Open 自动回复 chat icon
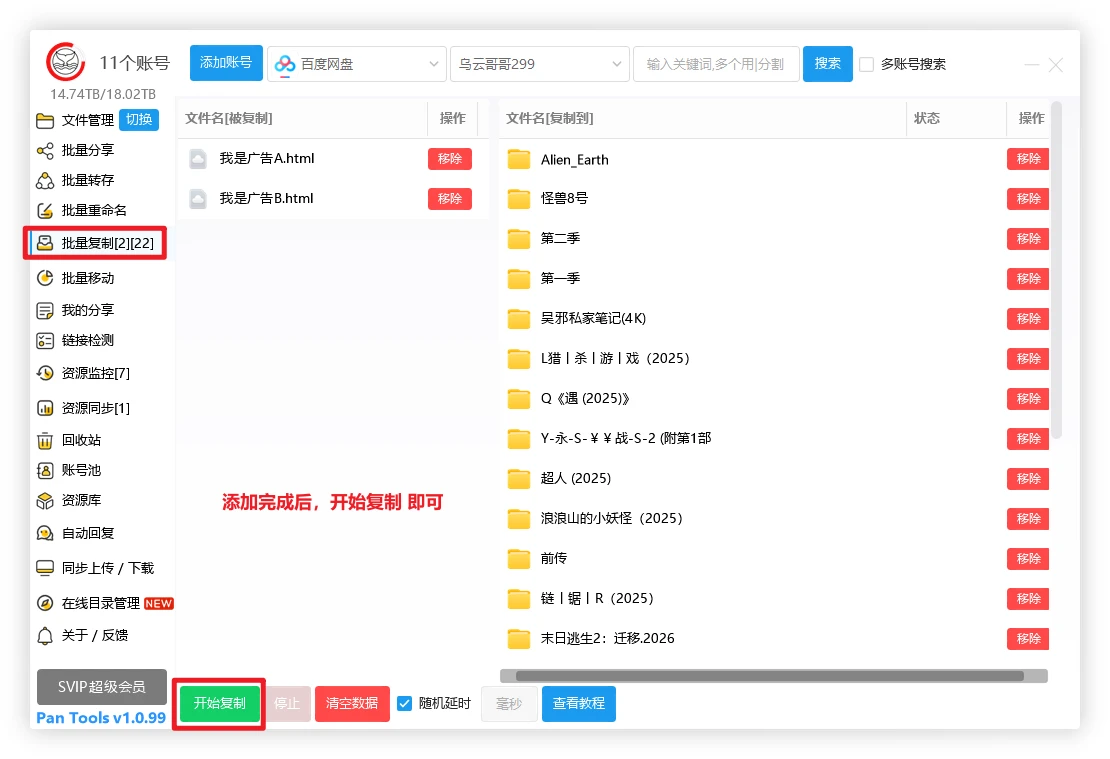 pyautogui.click(x=45, y=533)
